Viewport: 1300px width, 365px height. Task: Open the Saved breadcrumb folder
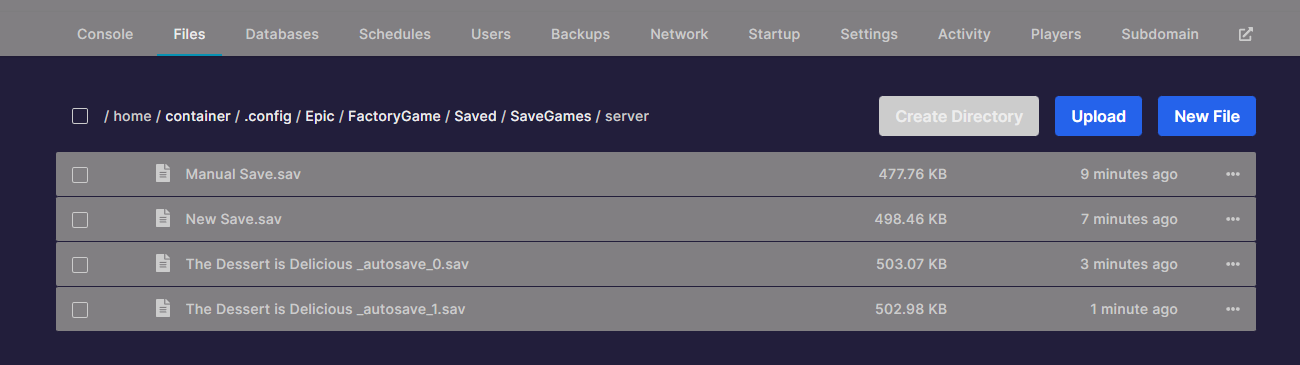(475, 116)
